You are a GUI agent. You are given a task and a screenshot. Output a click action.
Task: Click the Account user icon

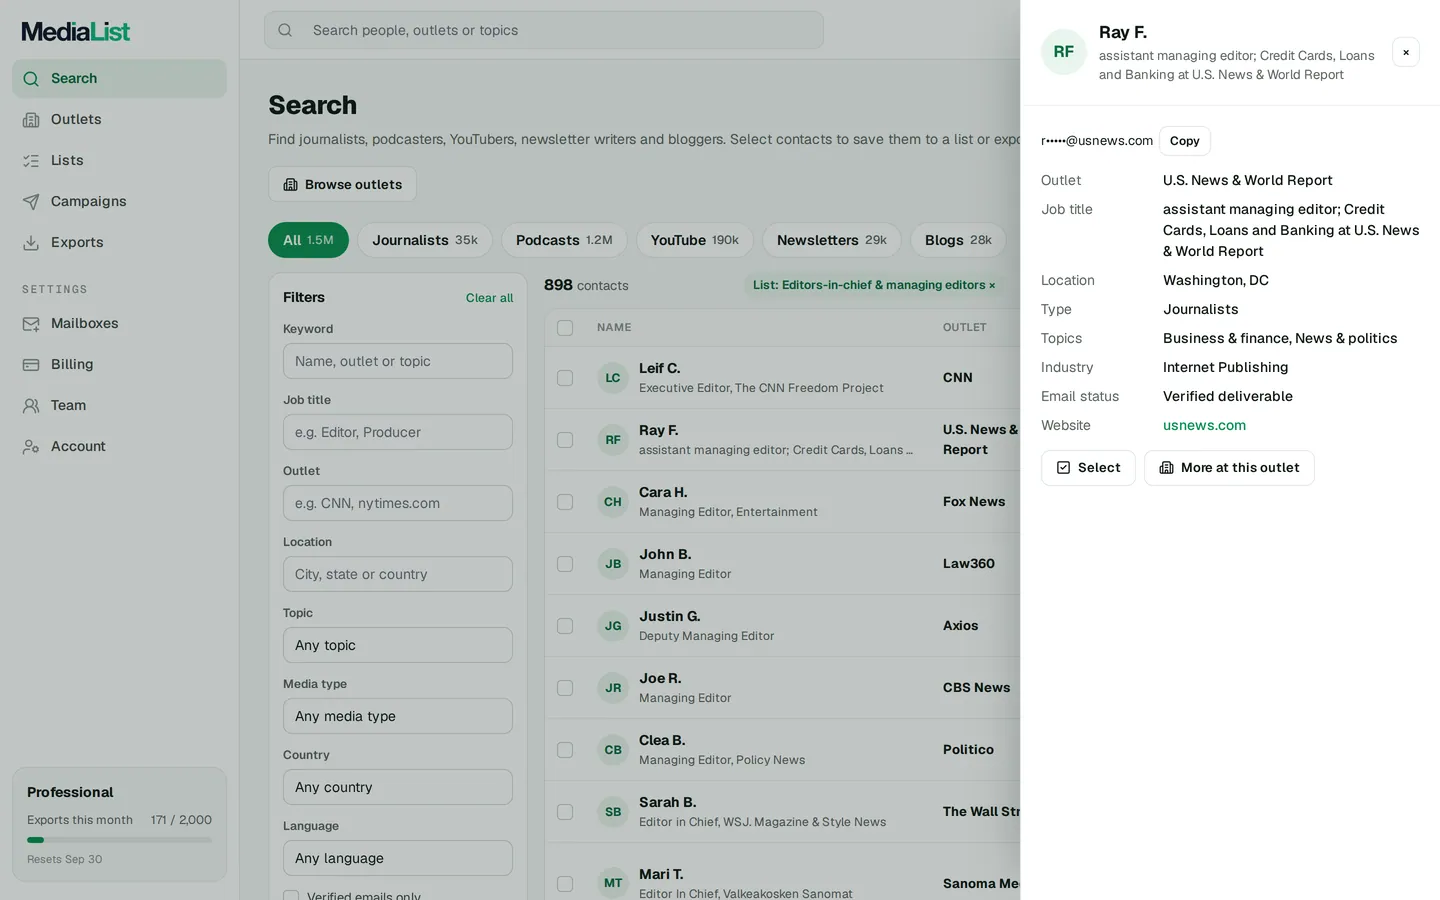pos(31,447)
